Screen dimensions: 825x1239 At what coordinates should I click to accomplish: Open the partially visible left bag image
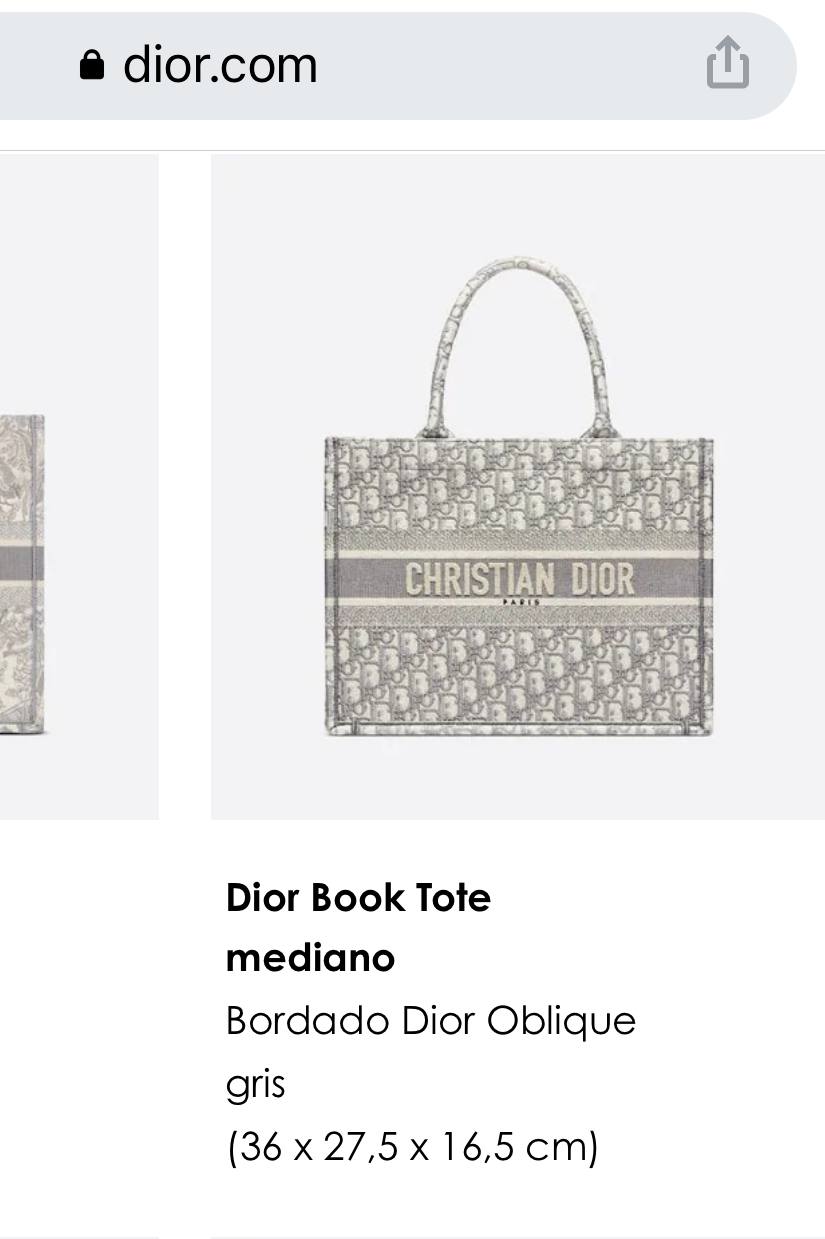click(x=79, y=487)
